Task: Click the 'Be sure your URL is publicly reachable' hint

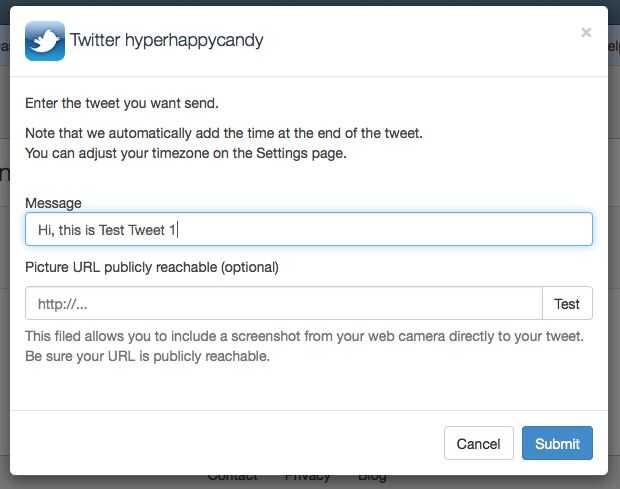Action: point(147,355)
